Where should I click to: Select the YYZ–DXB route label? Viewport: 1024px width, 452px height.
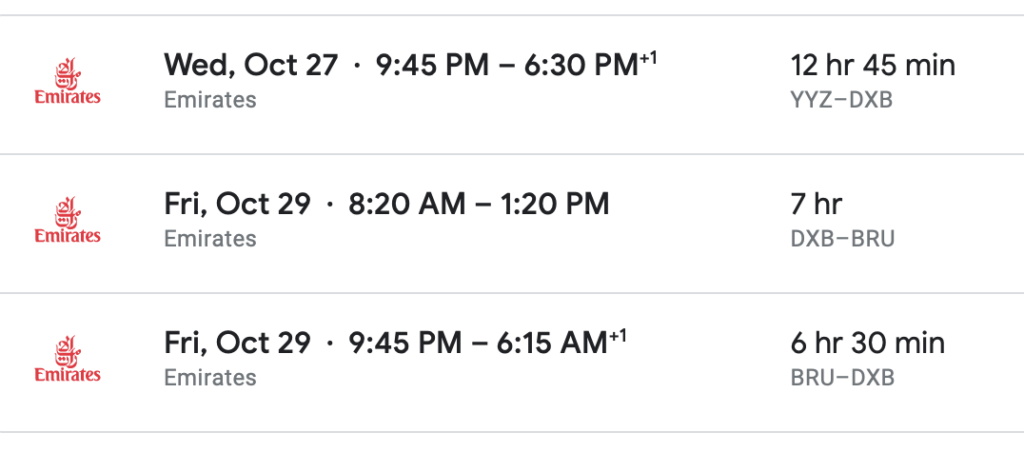pos(841,100)
